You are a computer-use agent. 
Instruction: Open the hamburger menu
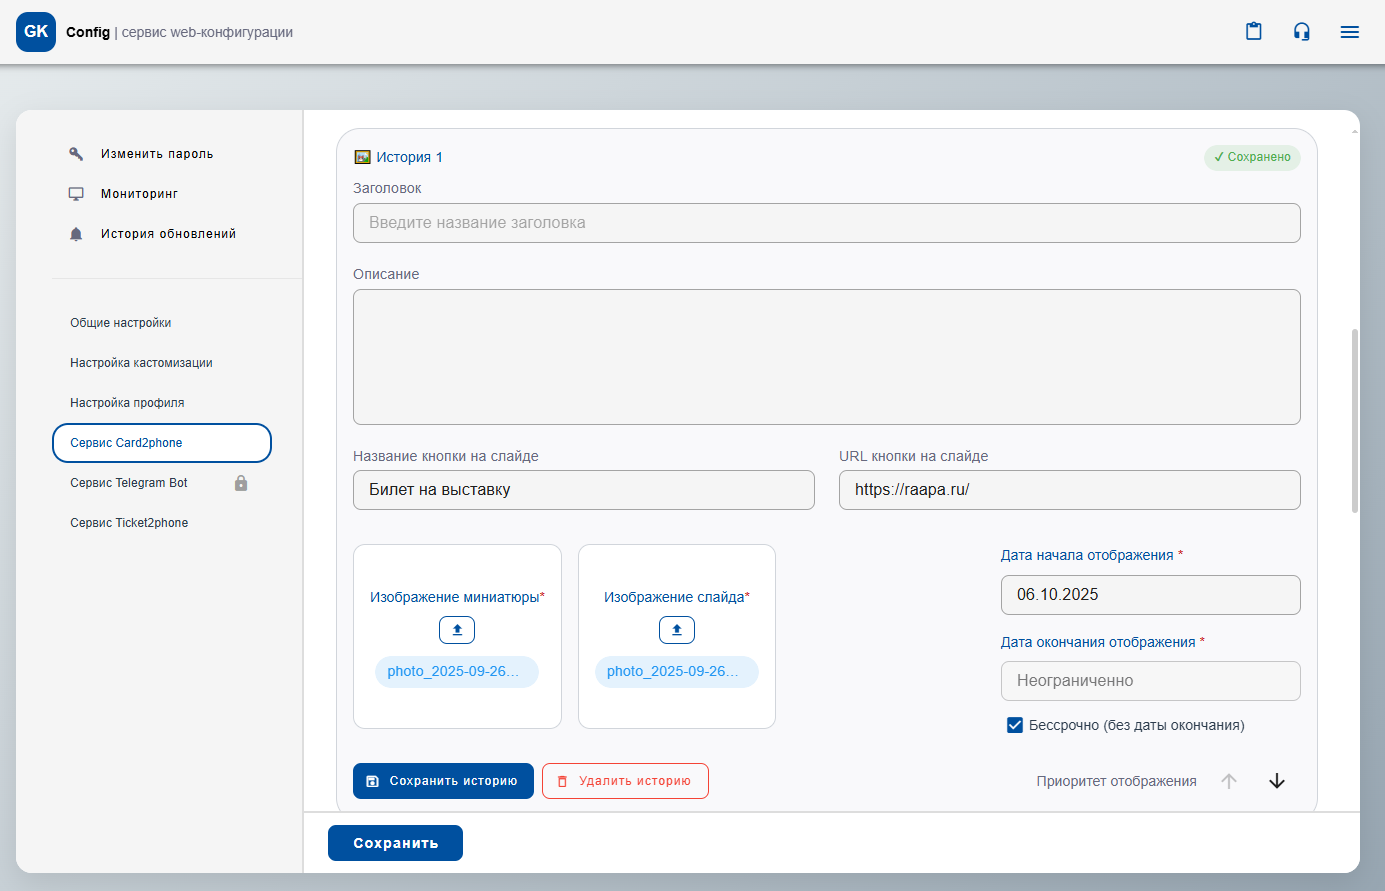pyautogui.click(x=1349, y=32)
